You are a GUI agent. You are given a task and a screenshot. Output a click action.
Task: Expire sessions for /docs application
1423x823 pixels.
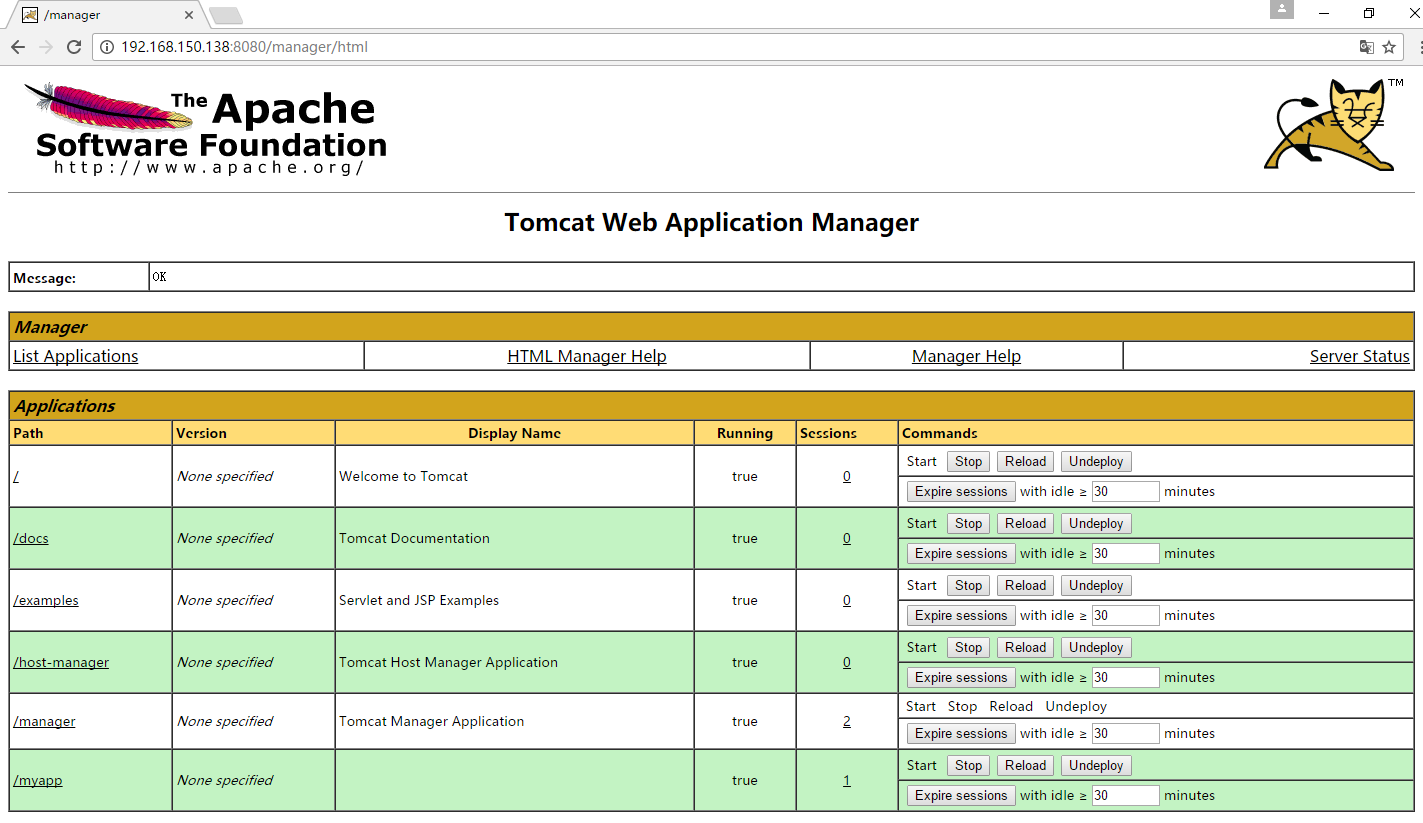click(x=961, y=553)
